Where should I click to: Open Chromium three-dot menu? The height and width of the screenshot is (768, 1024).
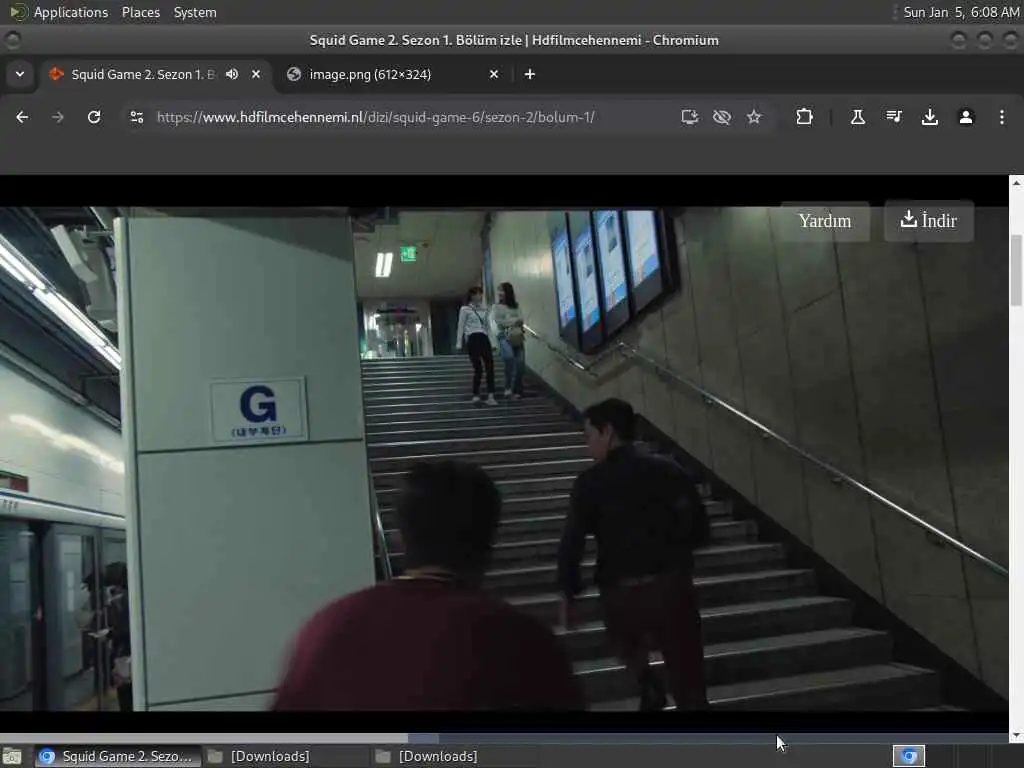1002,117
